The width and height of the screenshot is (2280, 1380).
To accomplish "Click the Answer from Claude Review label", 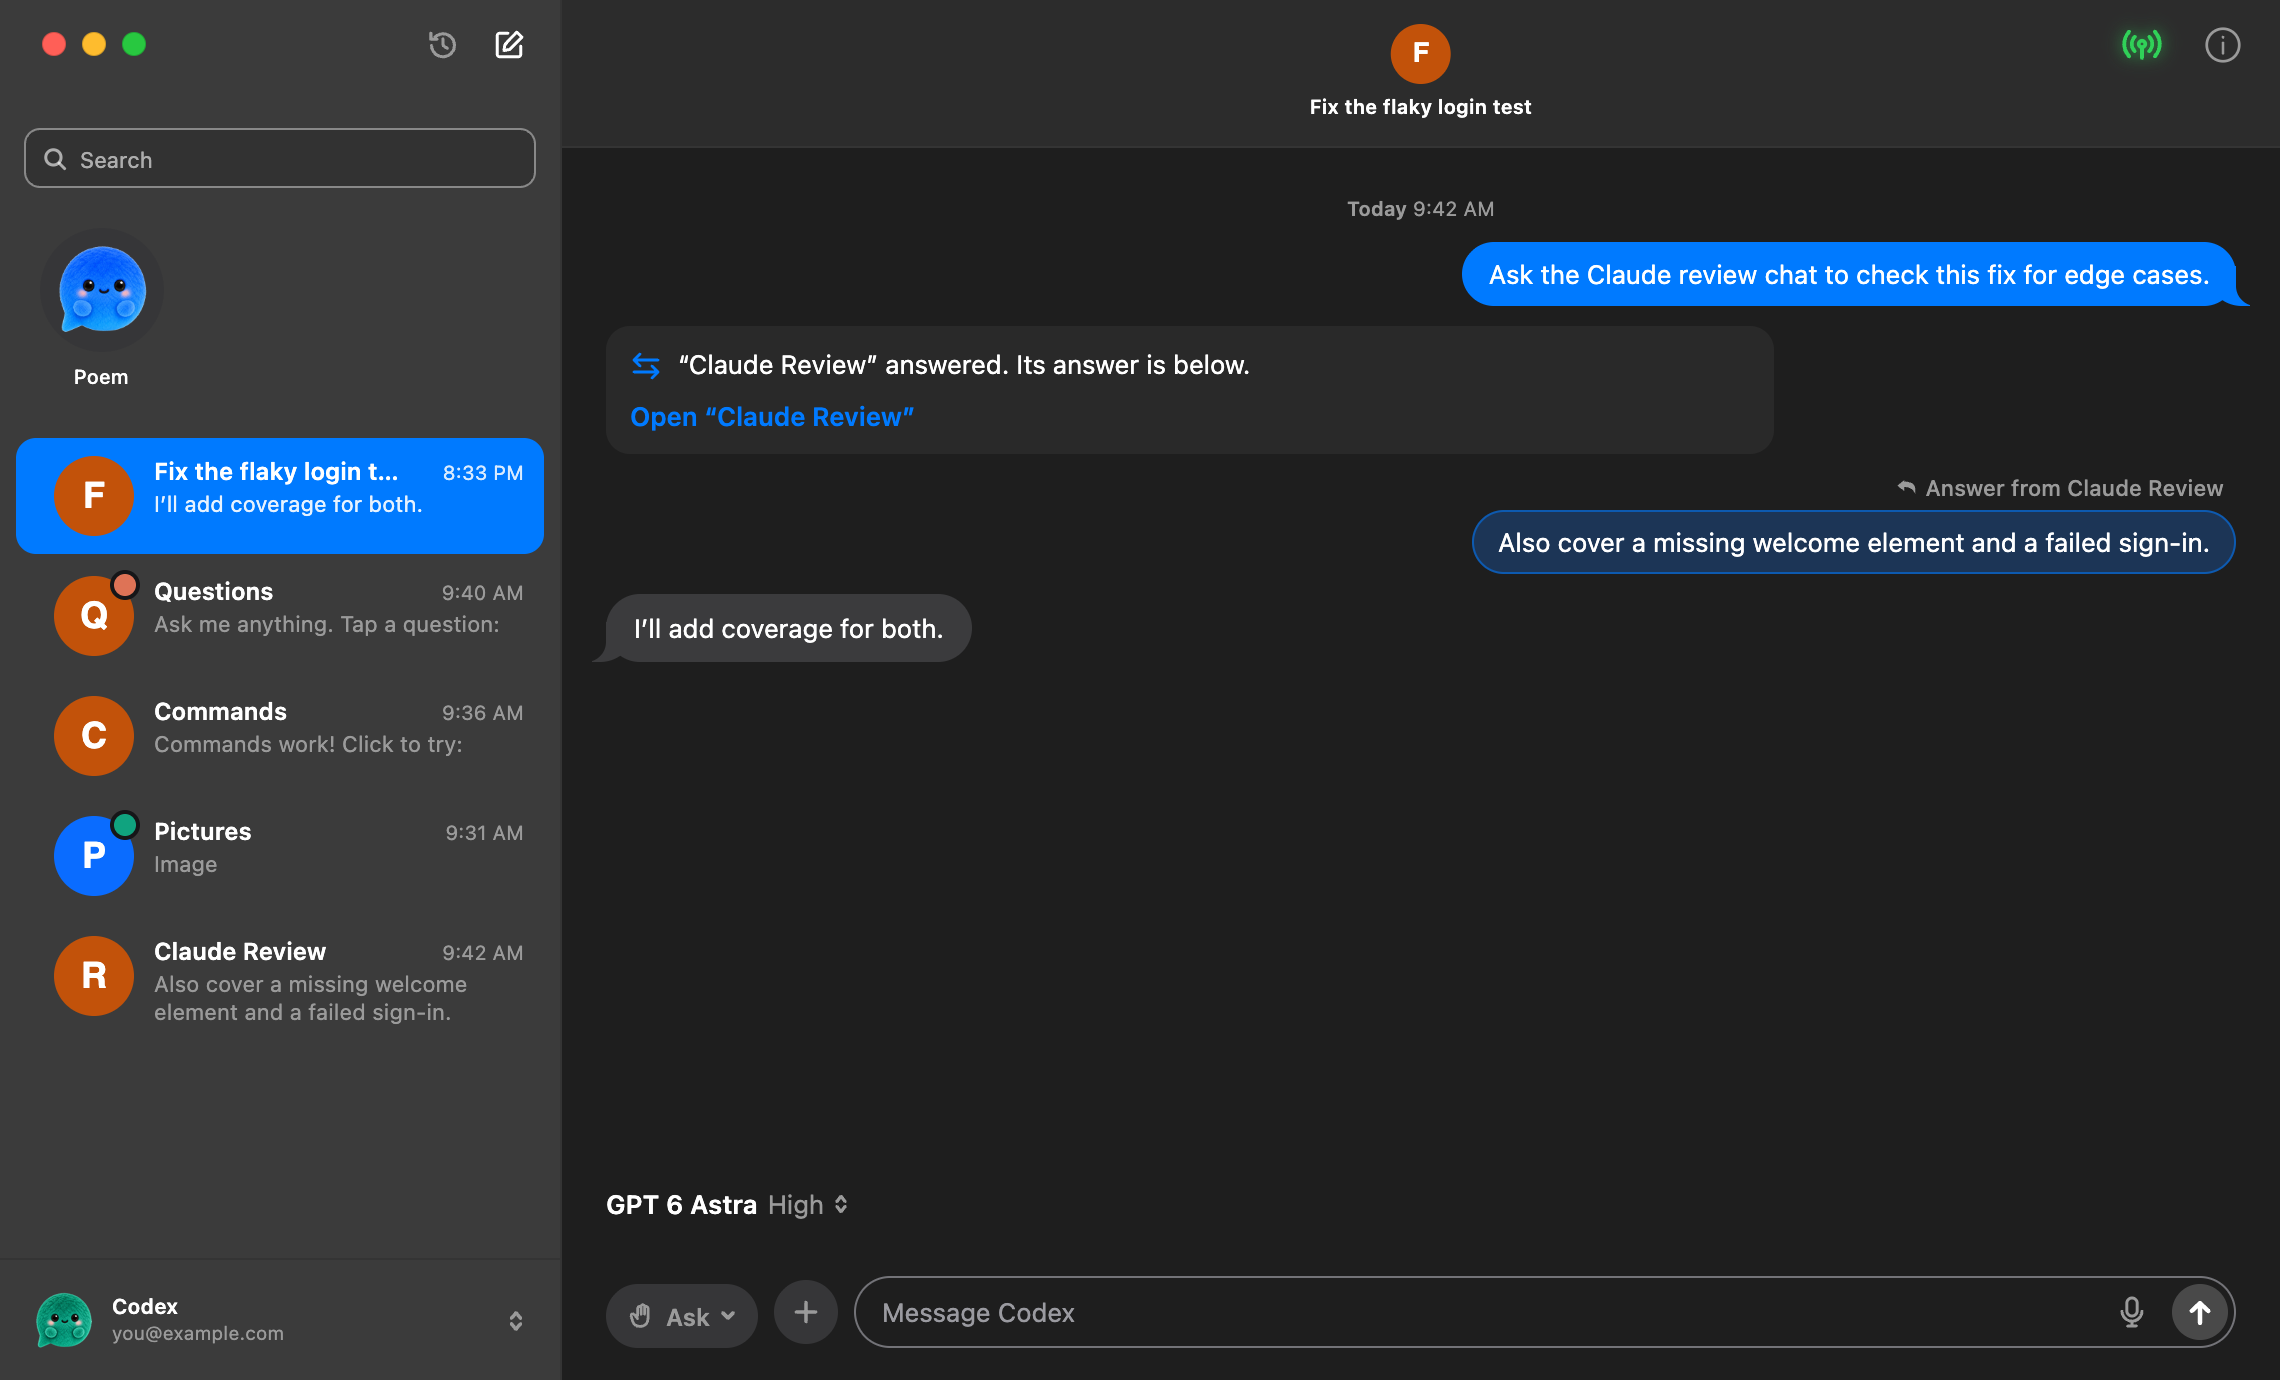I will [x=2074, y=488].
